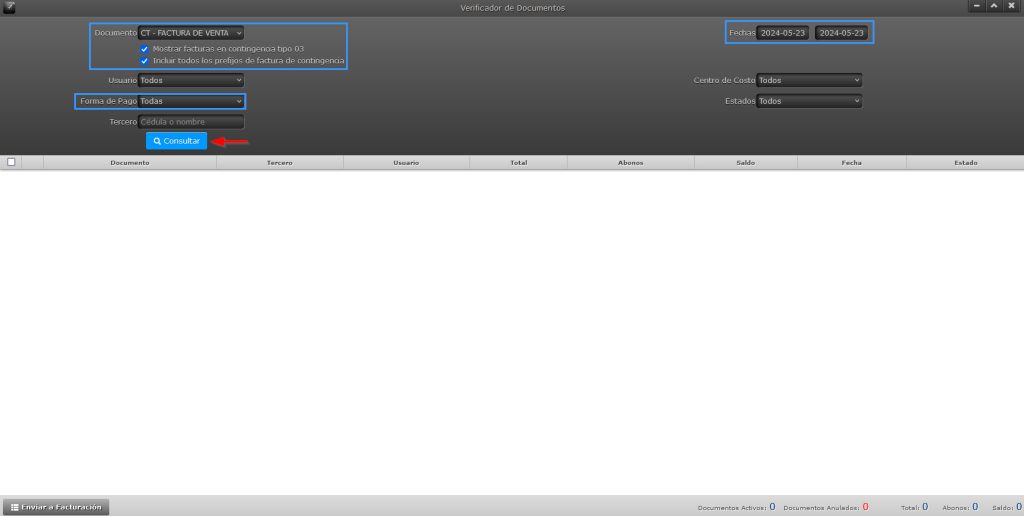The height and width of the screenshot is (516, 1024).
Task: Tick the select-all checkbox in table header
Action: pyautogui.click(x=11, y=162)
